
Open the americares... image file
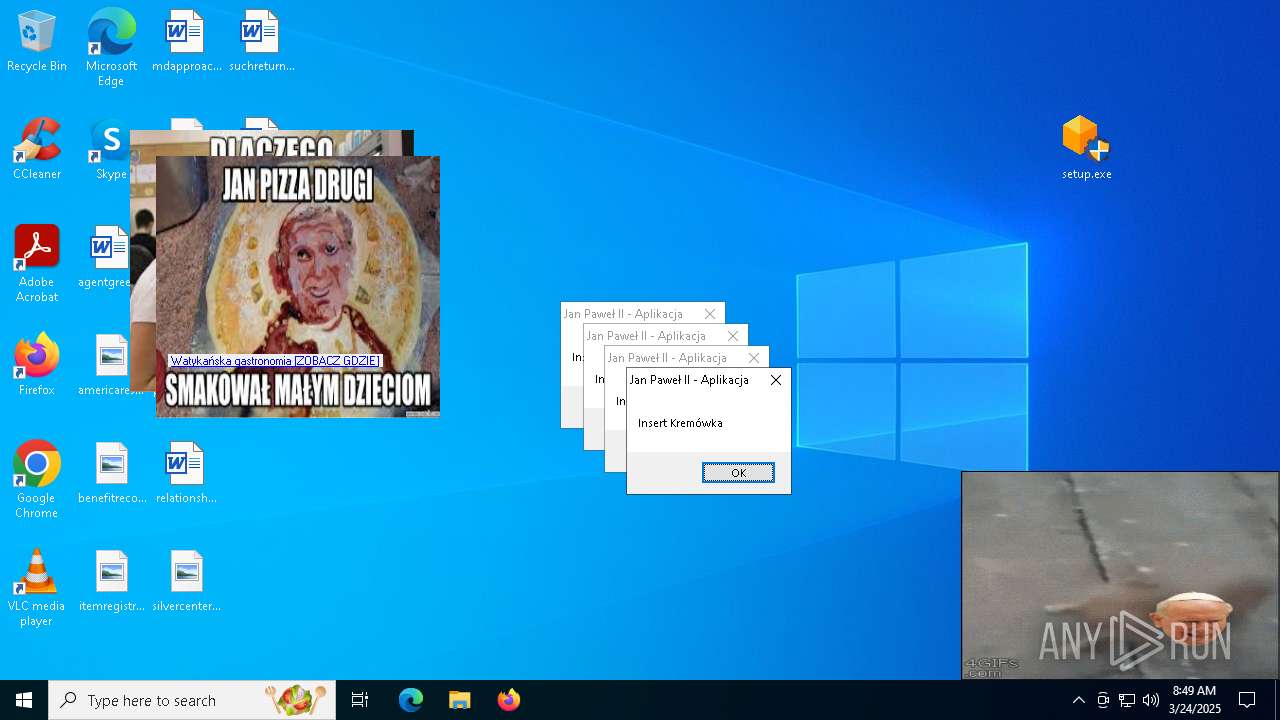point(111,365)
